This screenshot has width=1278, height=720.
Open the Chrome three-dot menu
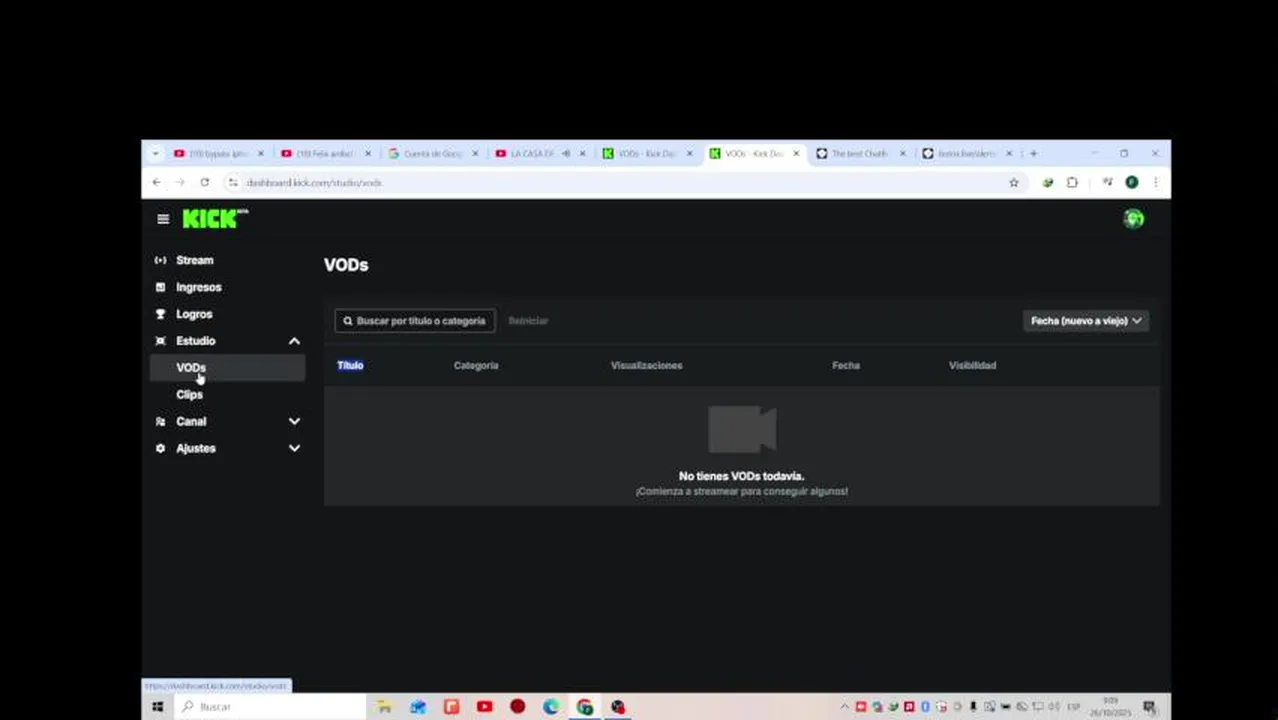point(1156,183)
